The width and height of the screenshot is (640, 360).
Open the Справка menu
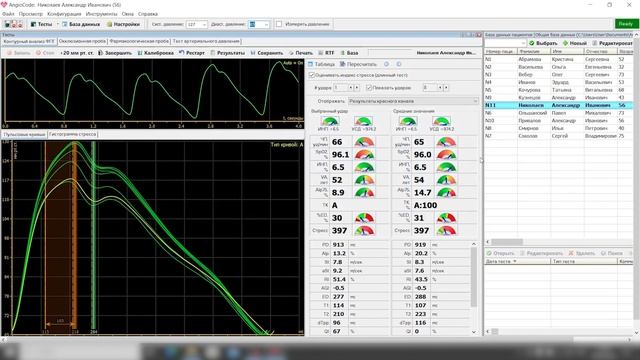tap(148, 14)
